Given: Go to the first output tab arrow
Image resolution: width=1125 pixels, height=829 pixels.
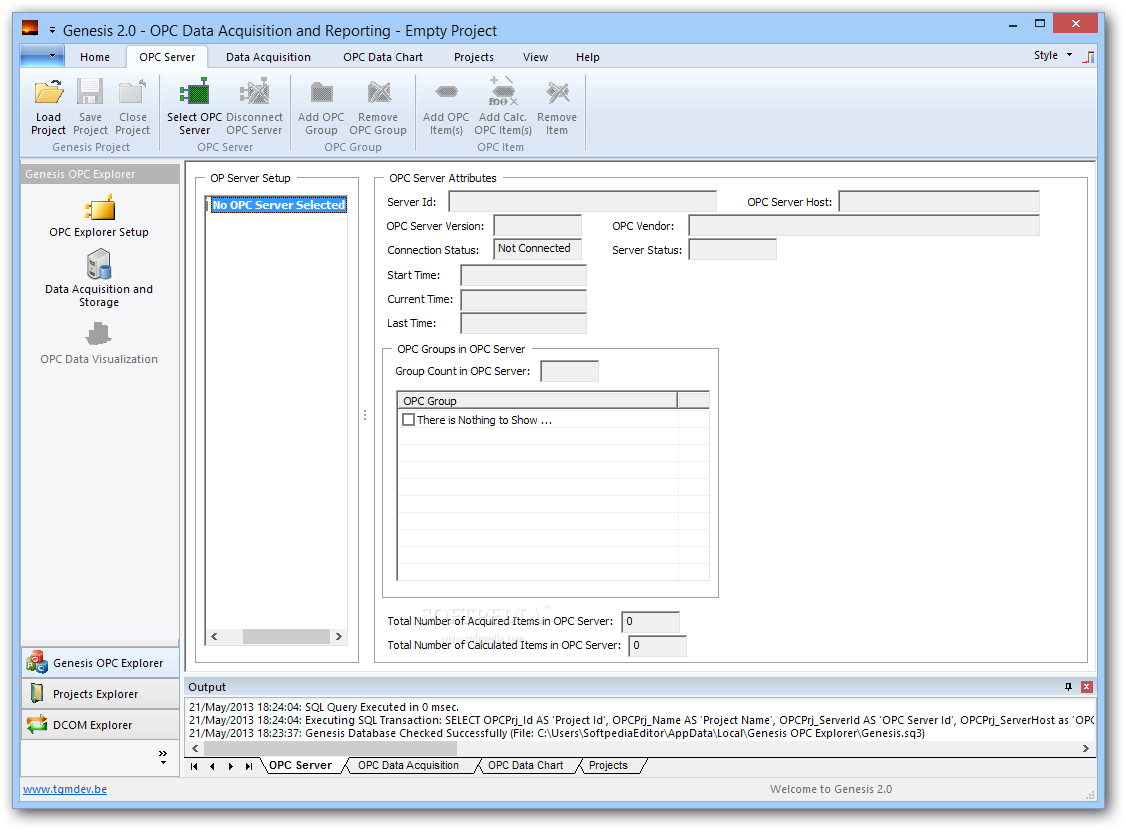Looking at the screenshot, I should point(194,767).
